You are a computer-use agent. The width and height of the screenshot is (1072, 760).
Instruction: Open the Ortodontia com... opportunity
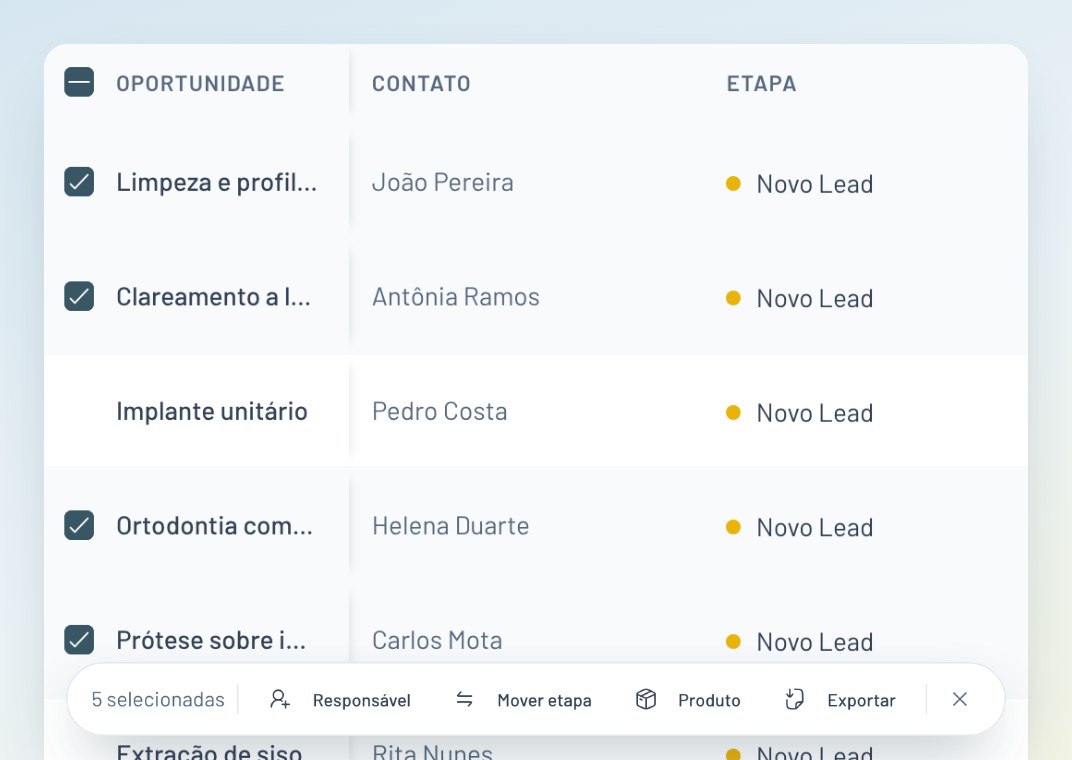click(215, 526)
